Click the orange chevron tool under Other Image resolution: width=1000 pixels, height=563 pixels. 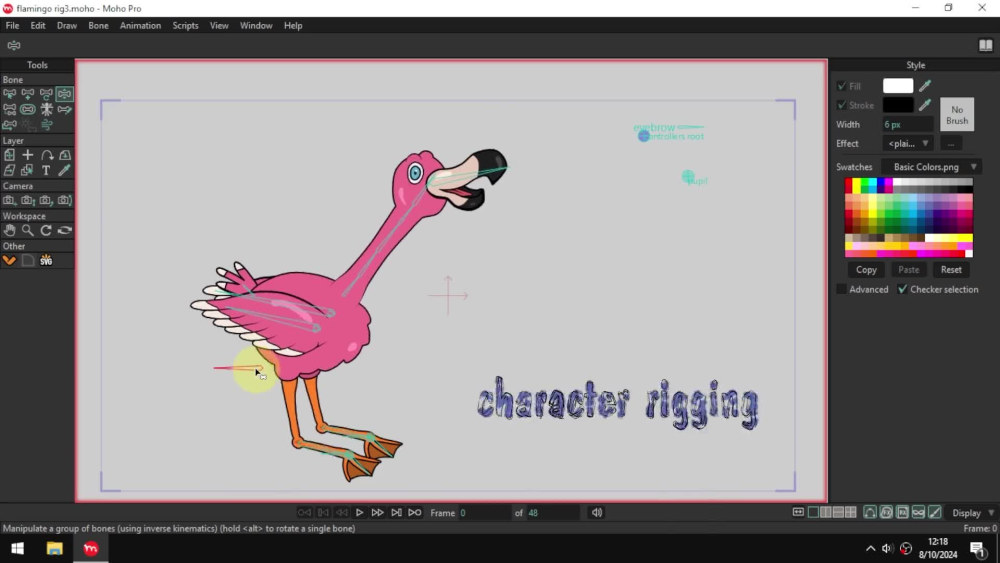[x=10, y=260]
